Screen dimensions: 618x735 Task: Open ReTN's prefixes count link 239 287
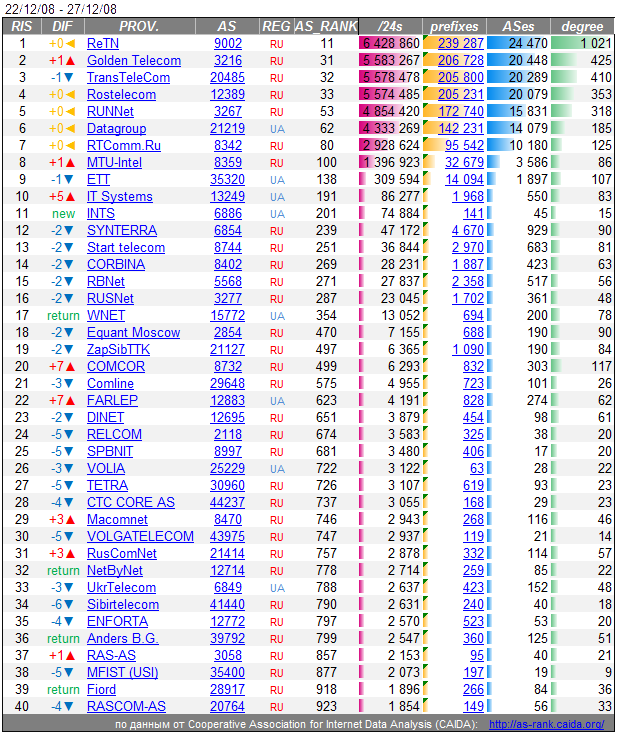pyautogui.click(x=460, y=44)
